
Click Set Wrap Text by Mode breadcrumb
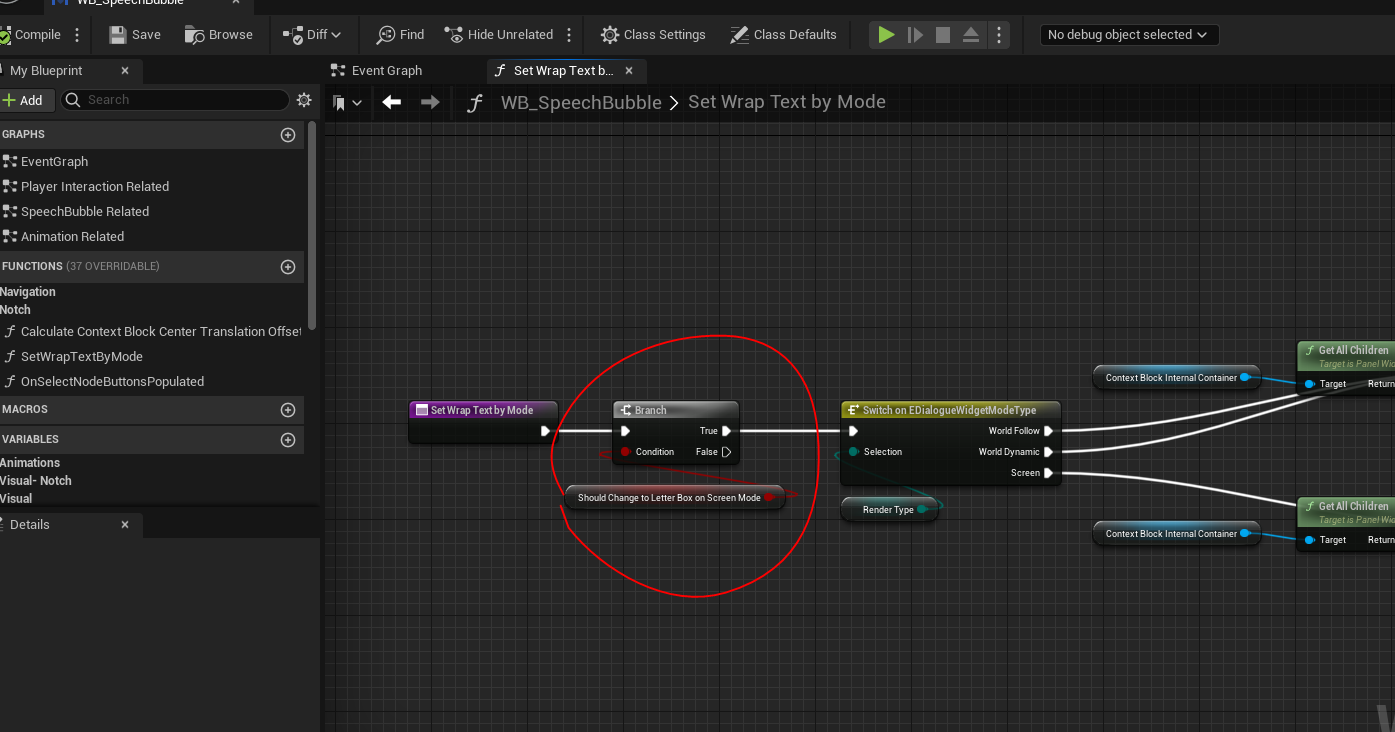click(x=787, y=102)
